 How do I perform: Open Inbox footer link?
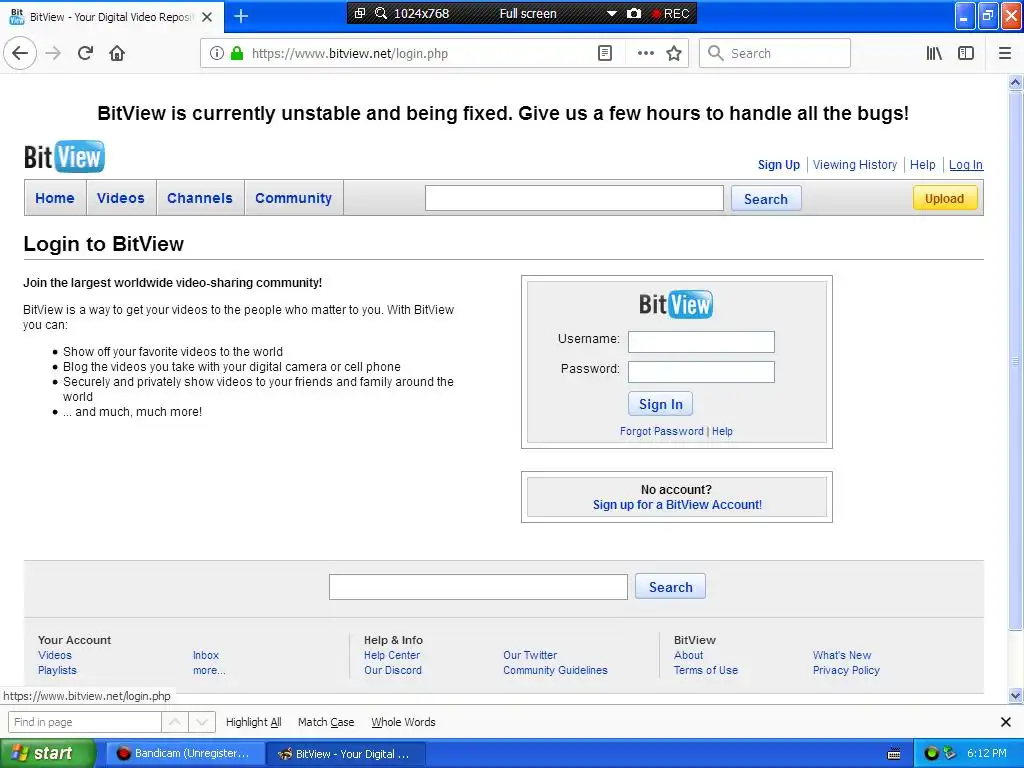coord(206,655)
